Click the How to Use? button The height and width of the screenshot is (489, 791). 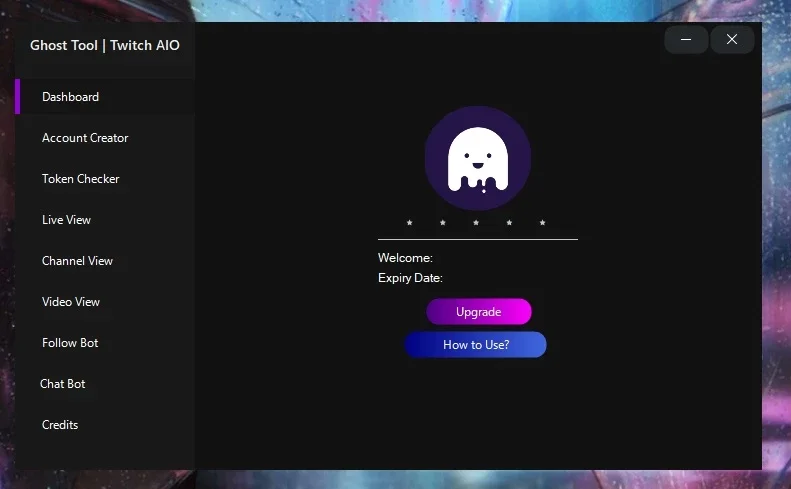coord(476,345)
